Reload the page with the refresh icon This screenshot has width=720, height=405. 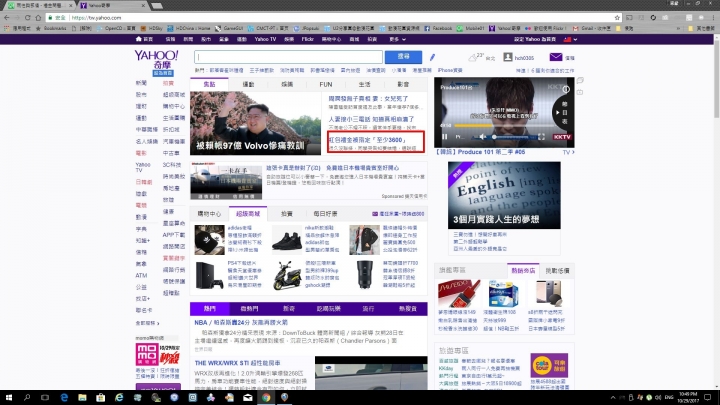(28, 17)
